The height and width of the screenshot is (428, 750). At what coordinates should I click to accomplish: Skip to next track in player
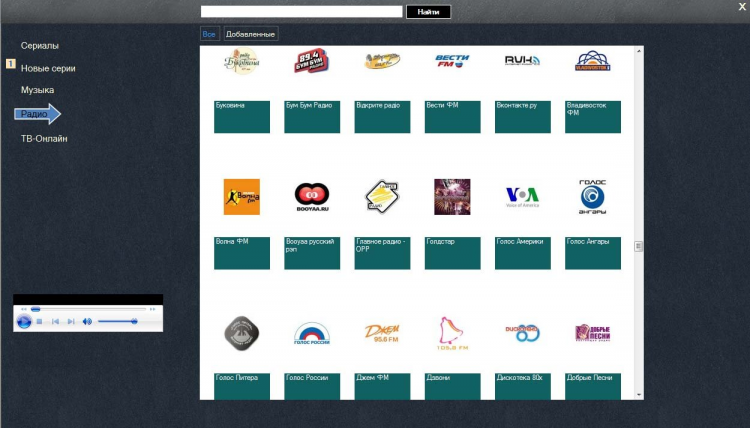pyautogui.click(x=71, y=321)
